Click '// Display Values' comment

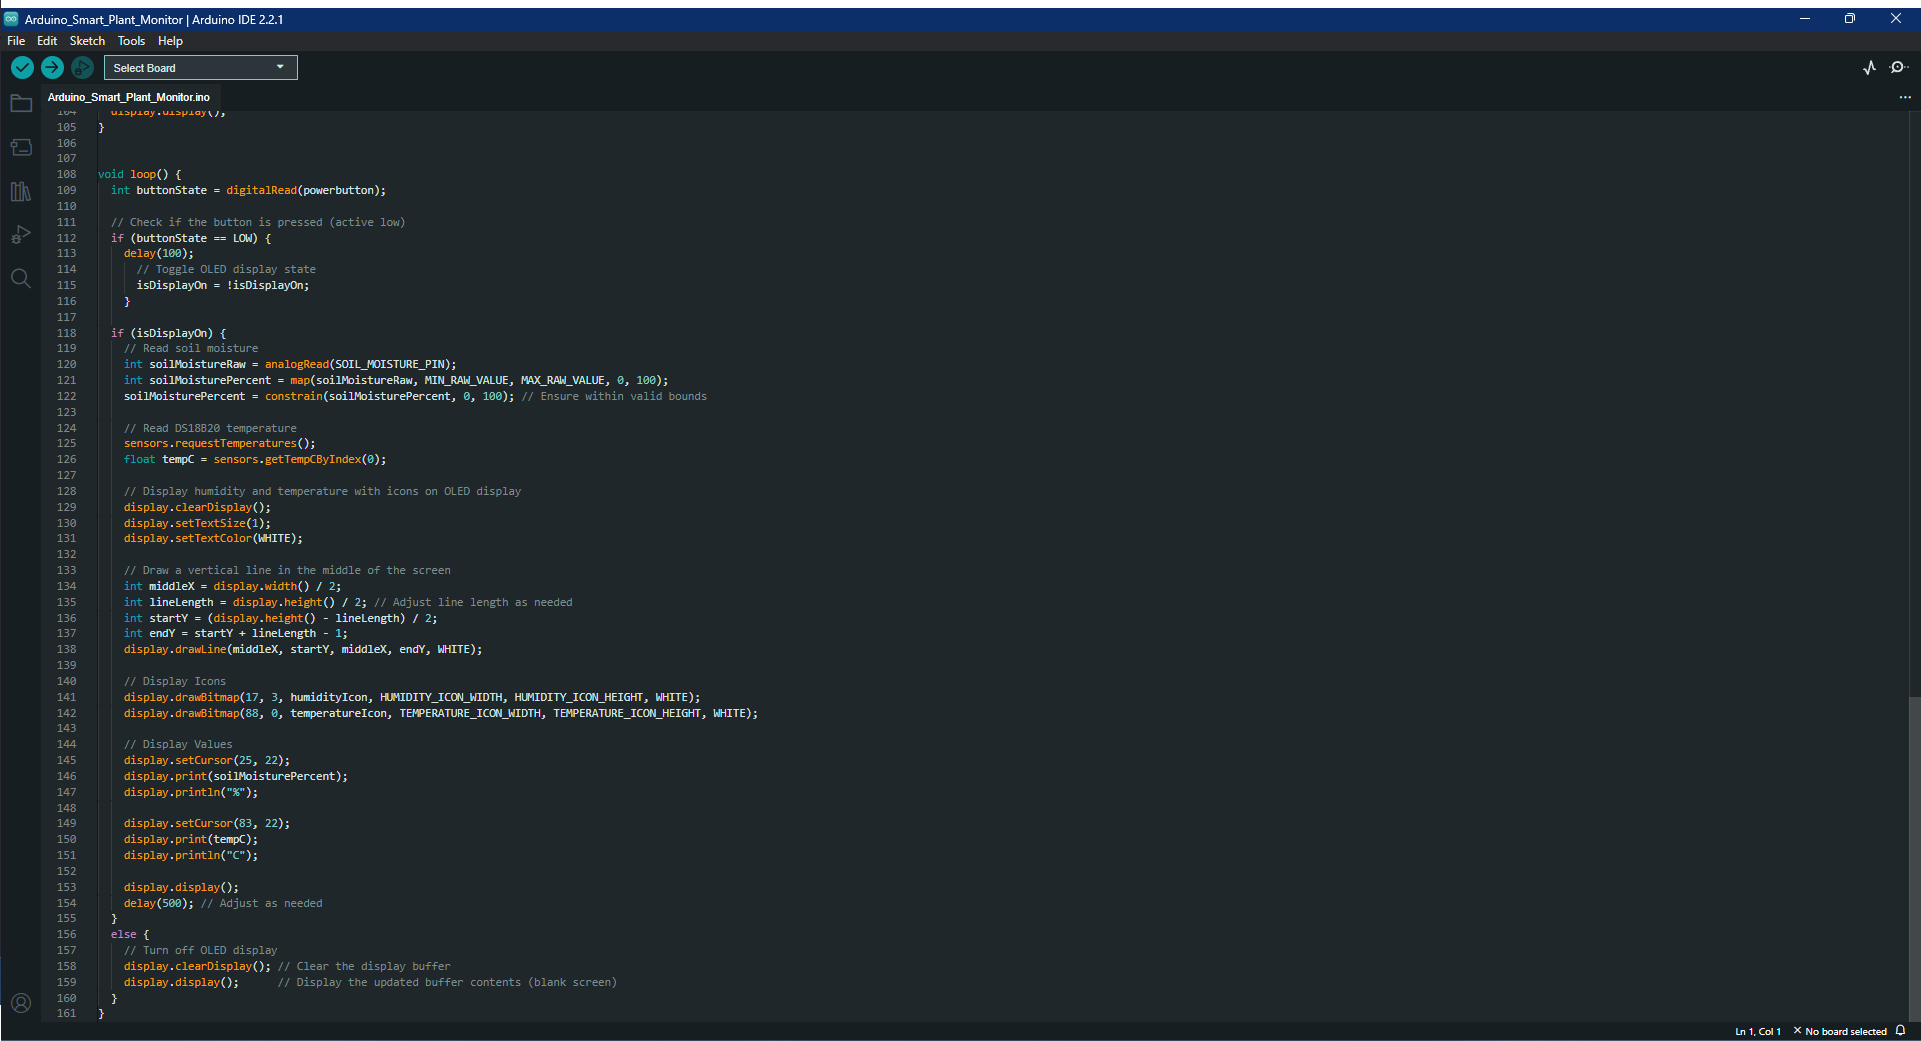coord(178,744)
